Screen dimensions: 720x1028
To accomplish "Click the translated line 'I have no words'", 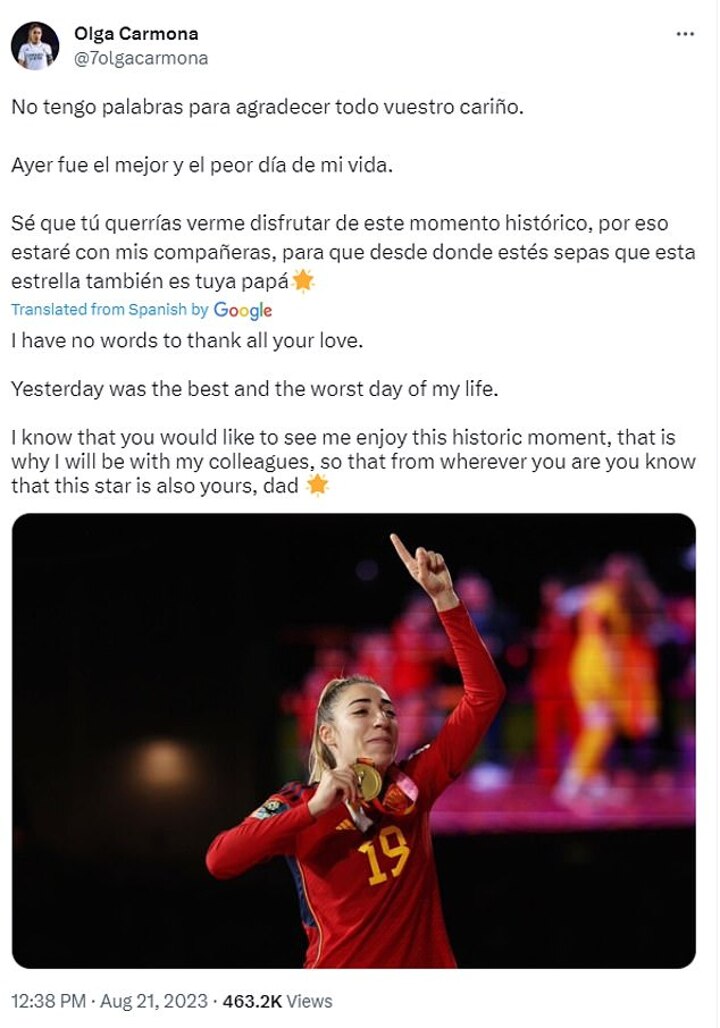I will pos(187,341).
